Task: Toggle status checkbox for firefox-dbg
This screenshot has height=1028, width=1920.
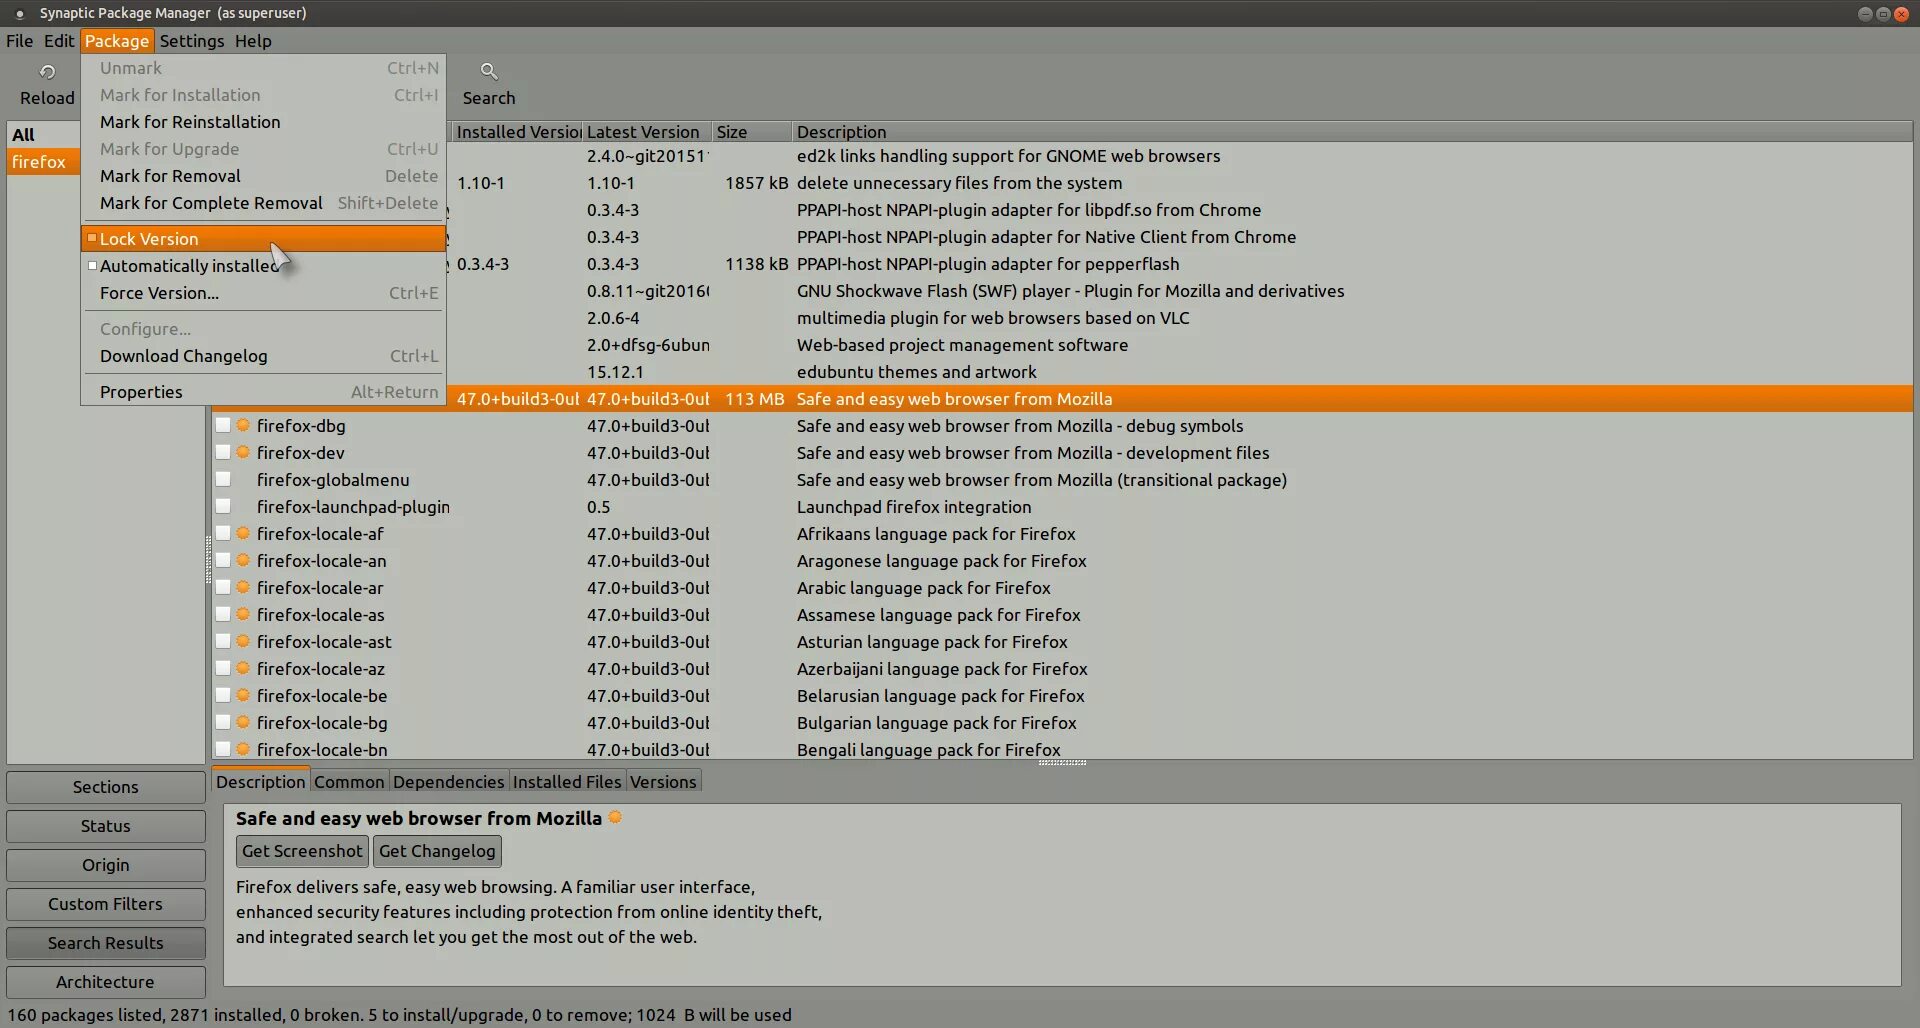Action: (x=223, y=425)
